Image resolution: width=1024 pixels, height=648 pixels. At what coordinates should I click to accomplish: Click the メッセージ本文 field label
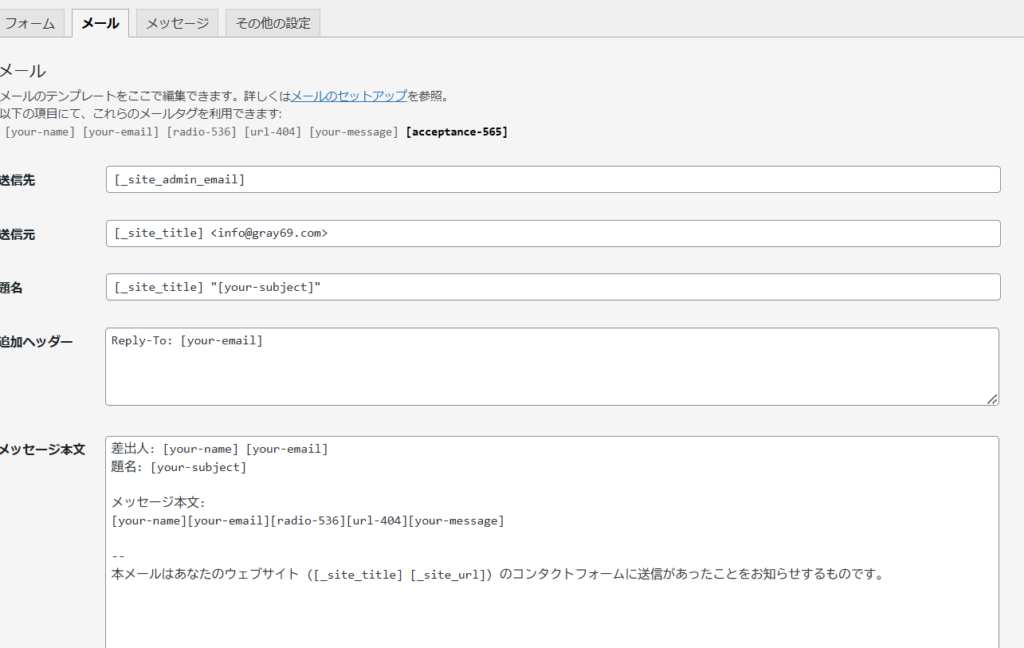point(42,450)
